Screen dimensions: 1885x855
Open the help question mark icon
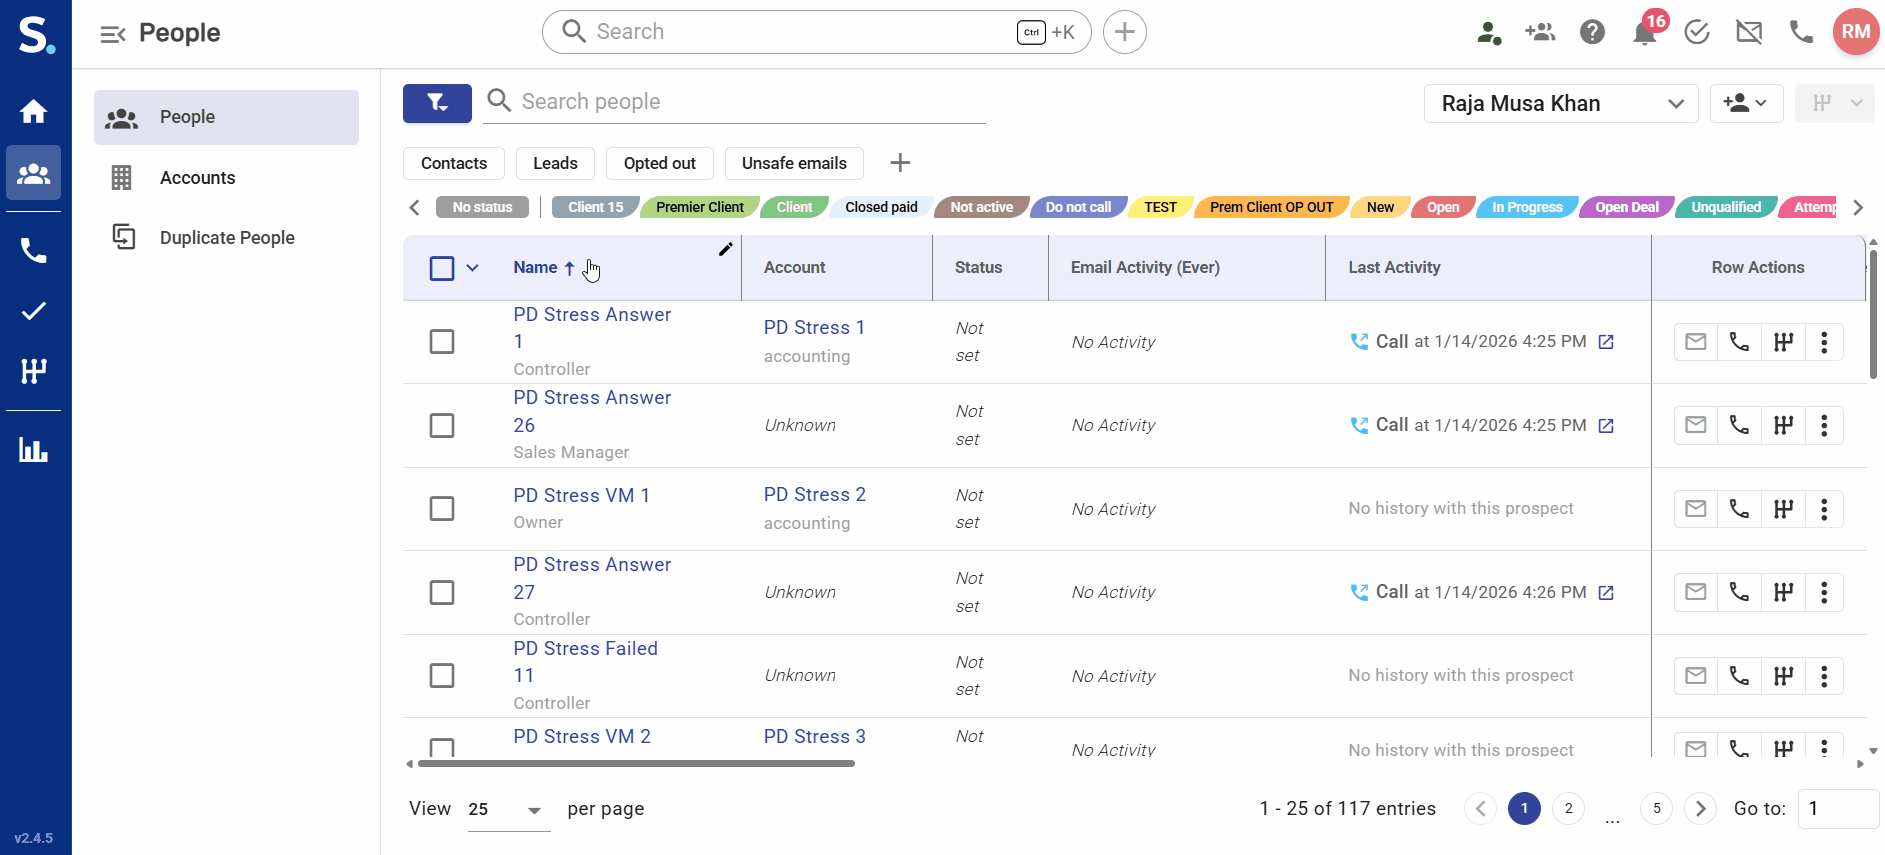tap(1592, 33)
